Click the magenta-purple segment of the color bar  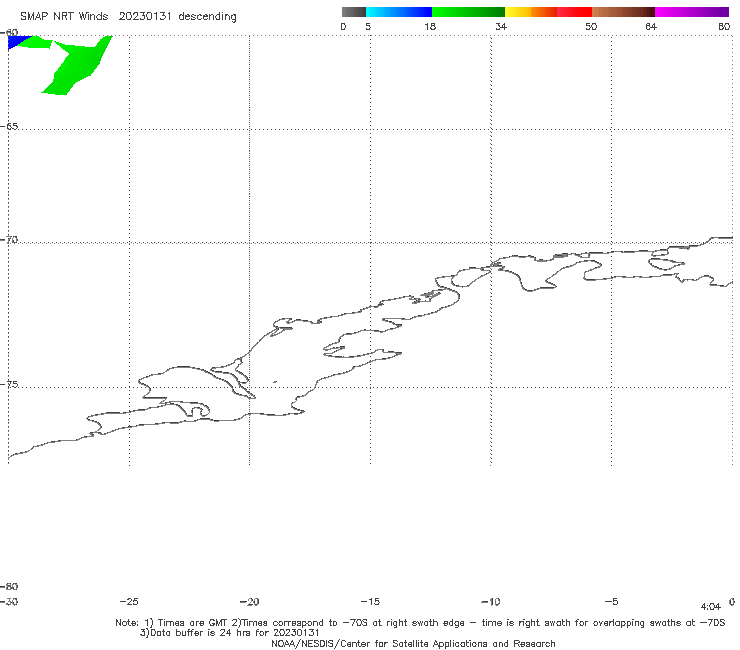point(692,12)
